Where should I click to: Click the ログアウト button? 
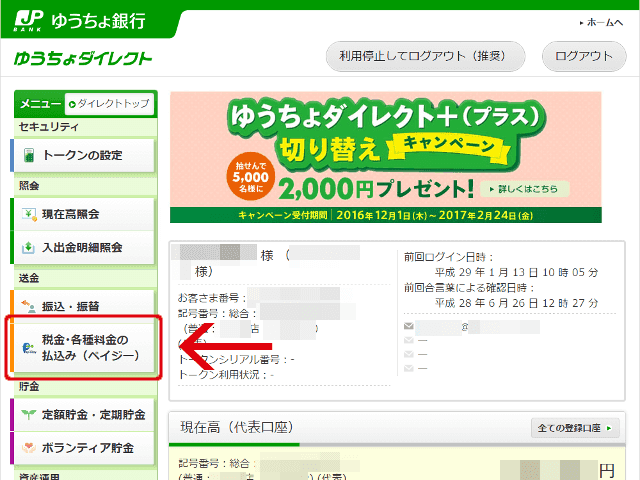pos(584,56)
